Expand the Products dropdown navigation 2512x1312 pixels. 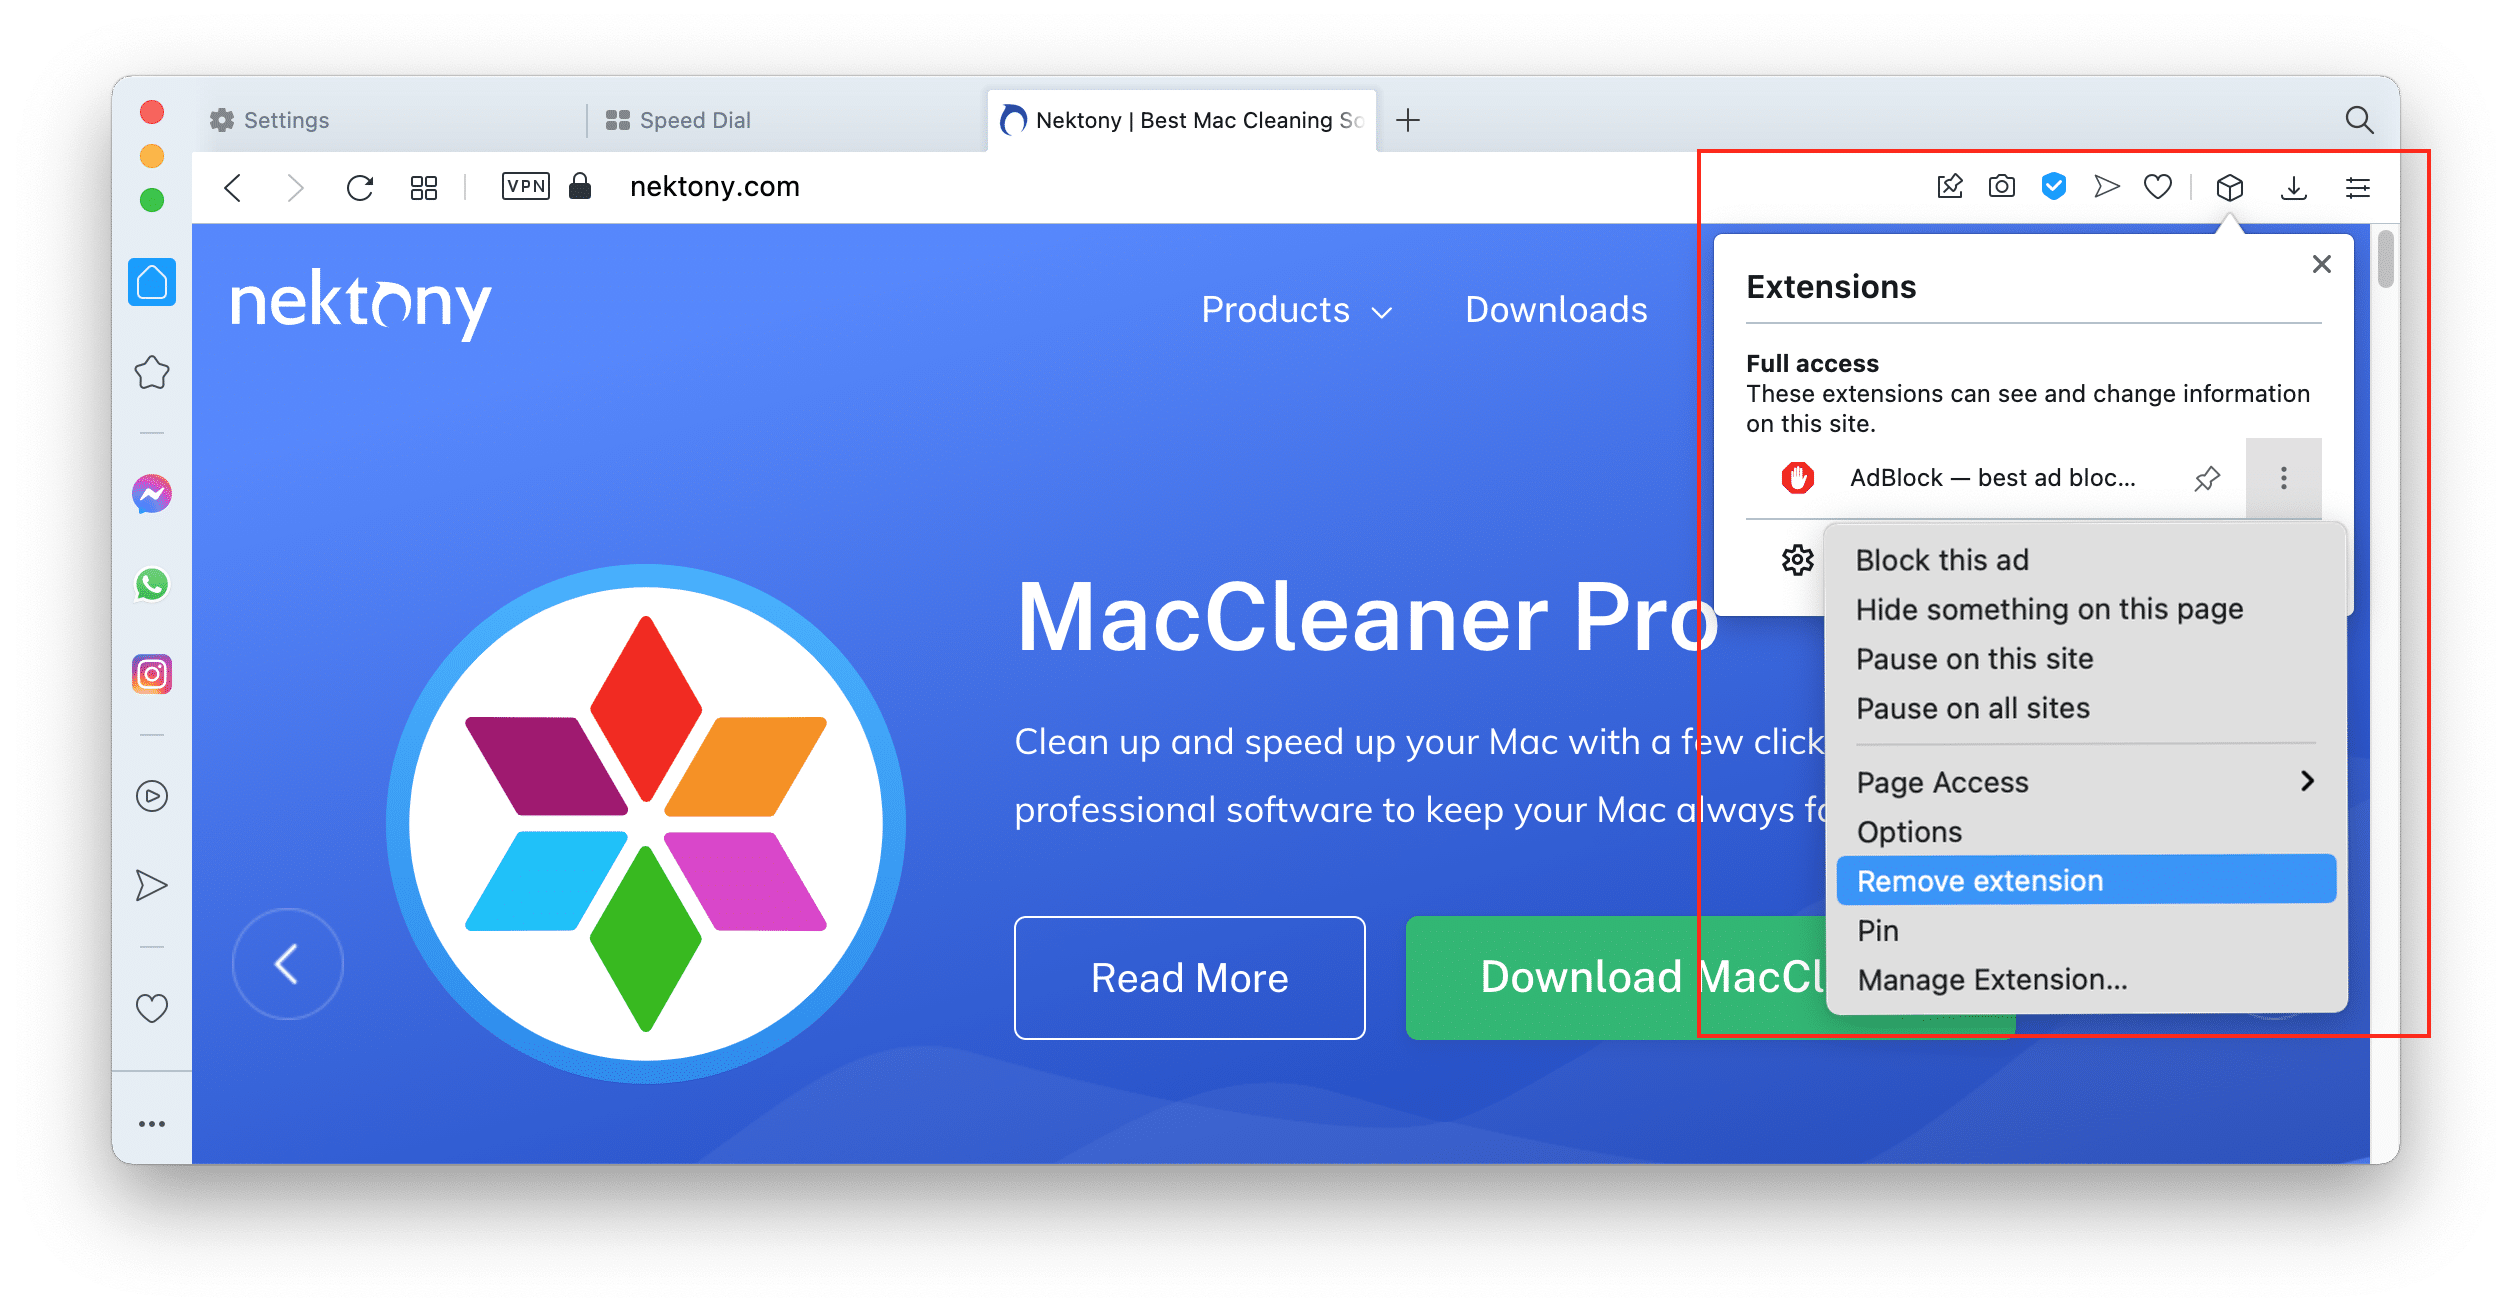coord(1294,309)
